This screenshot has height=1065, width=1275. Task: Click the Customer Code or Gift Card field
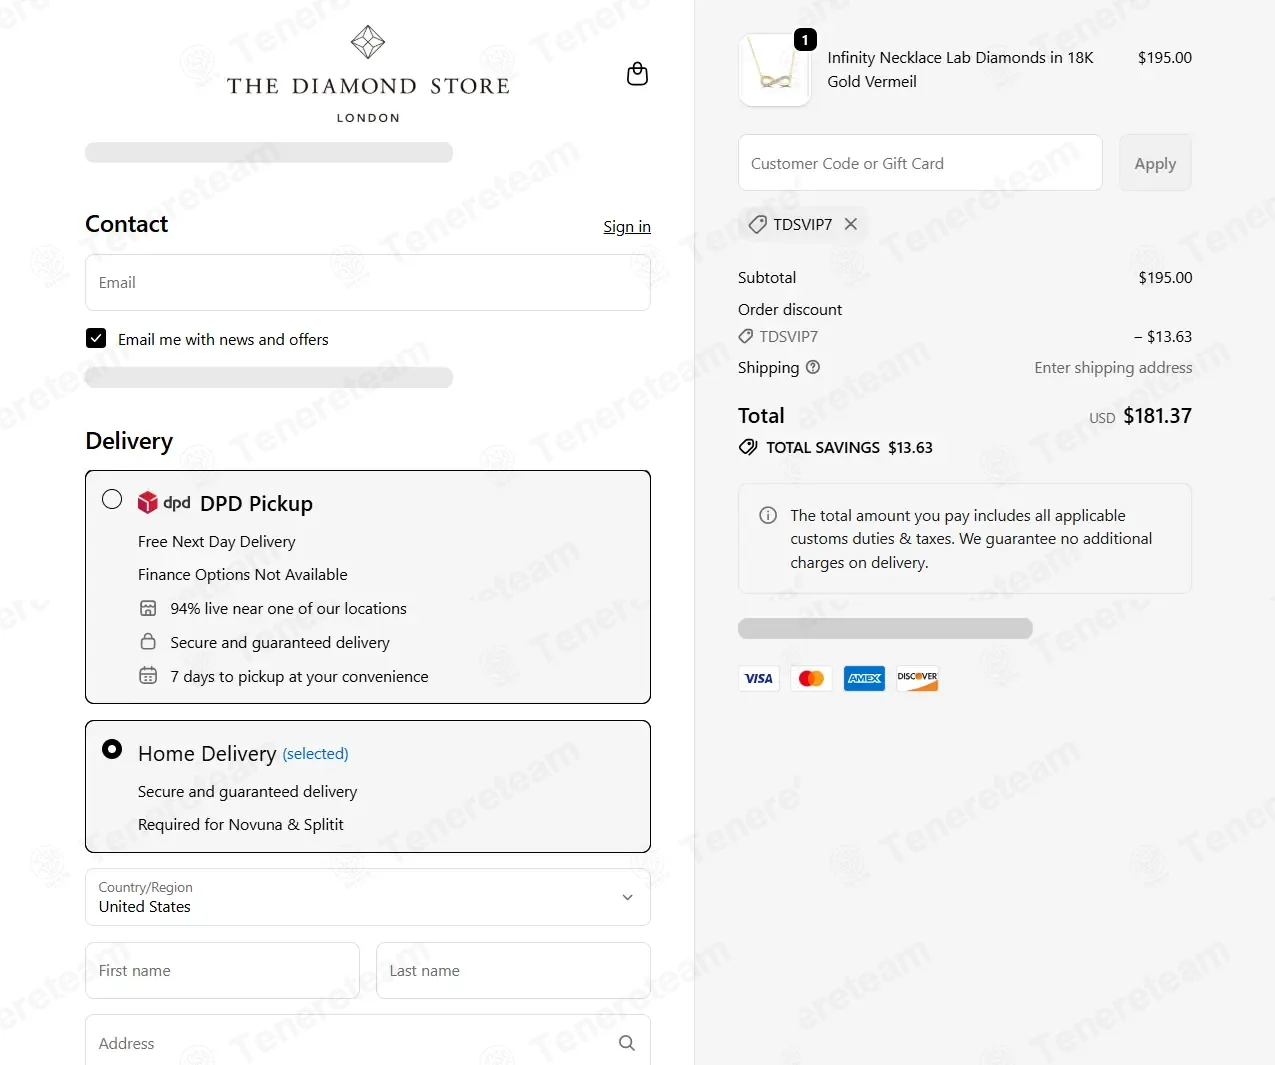[920, 163]
